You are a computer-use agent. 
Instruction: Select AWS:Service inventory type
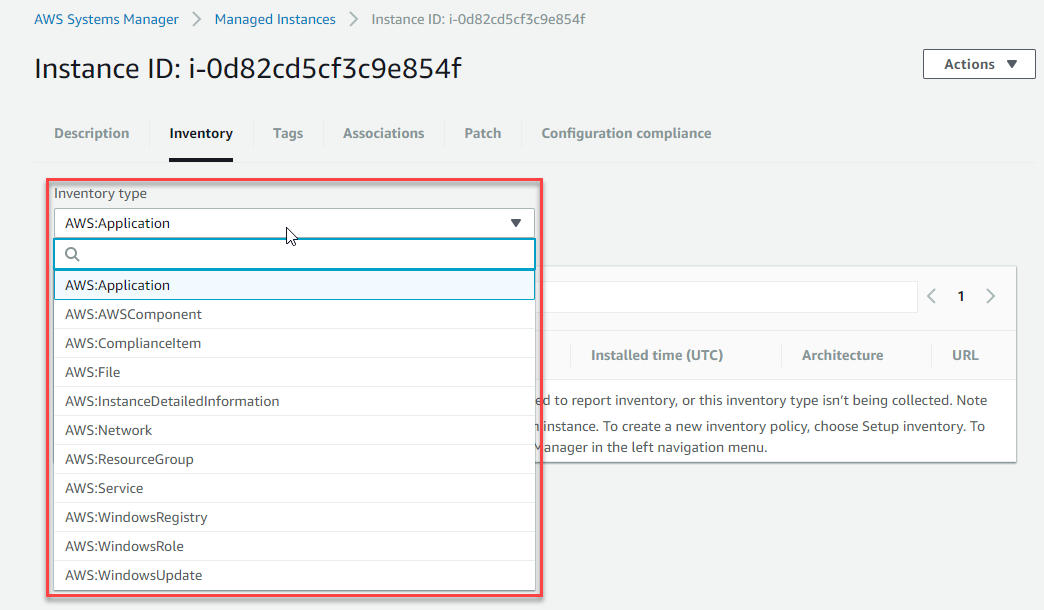[294, 488]
